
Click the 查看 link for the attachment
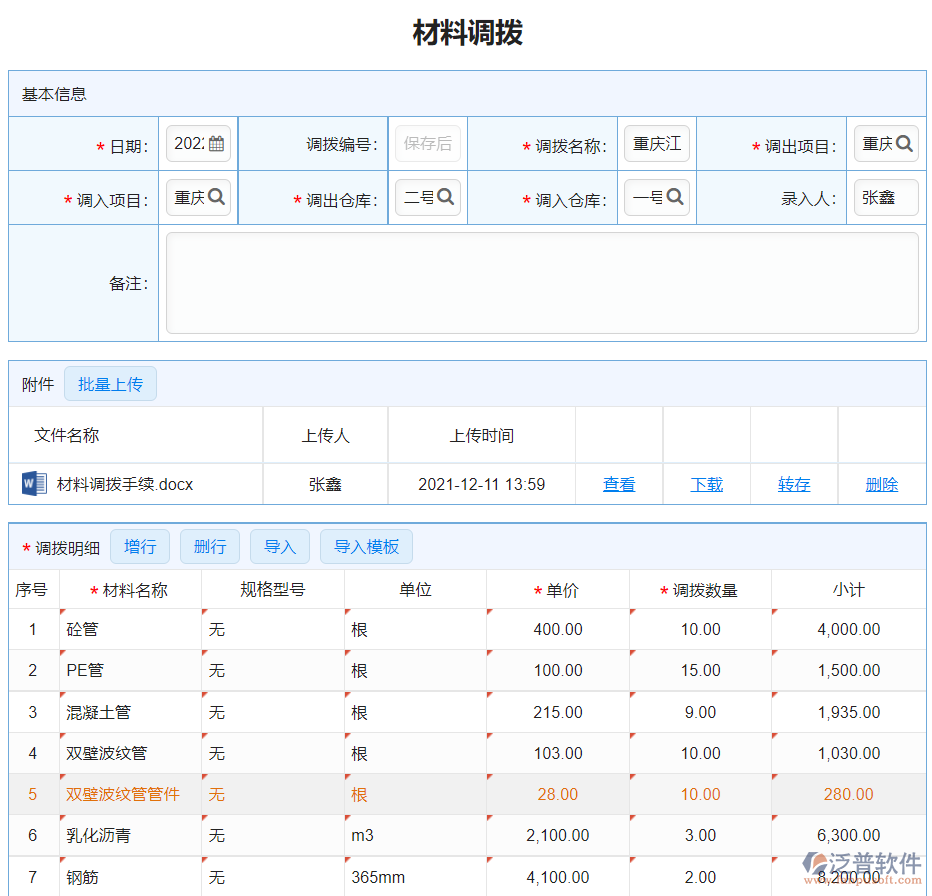[x=619, y=484]
